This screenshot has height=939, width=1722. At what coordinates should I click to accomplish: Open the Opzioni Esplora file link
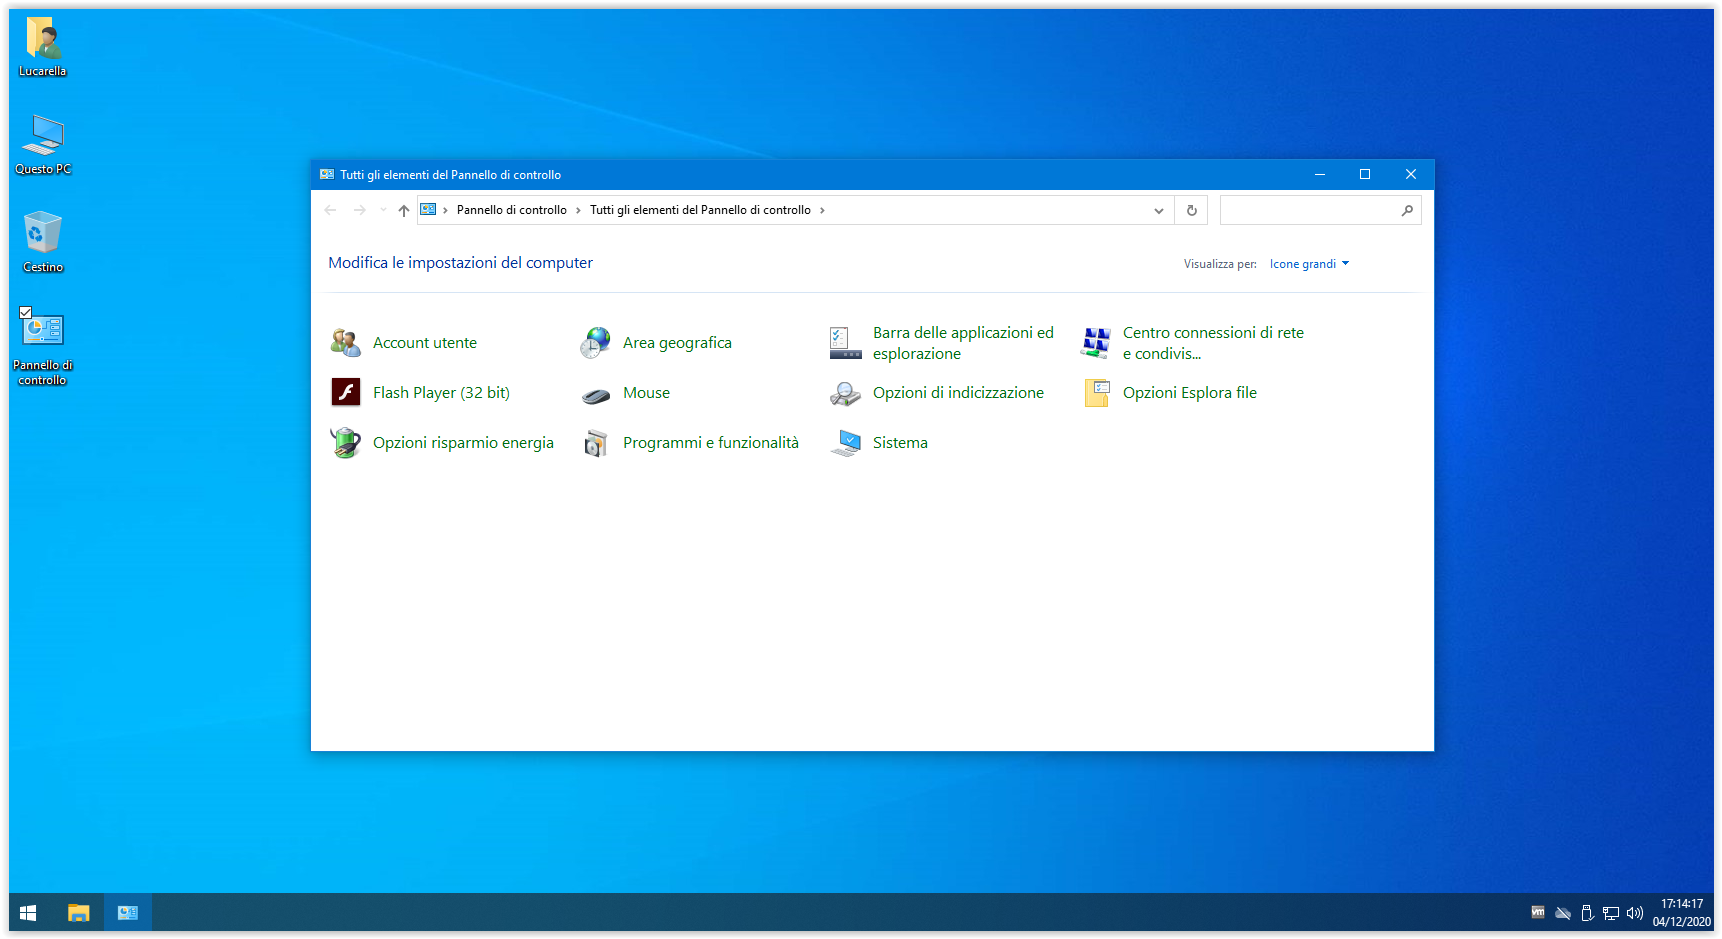click(1190, 393)
